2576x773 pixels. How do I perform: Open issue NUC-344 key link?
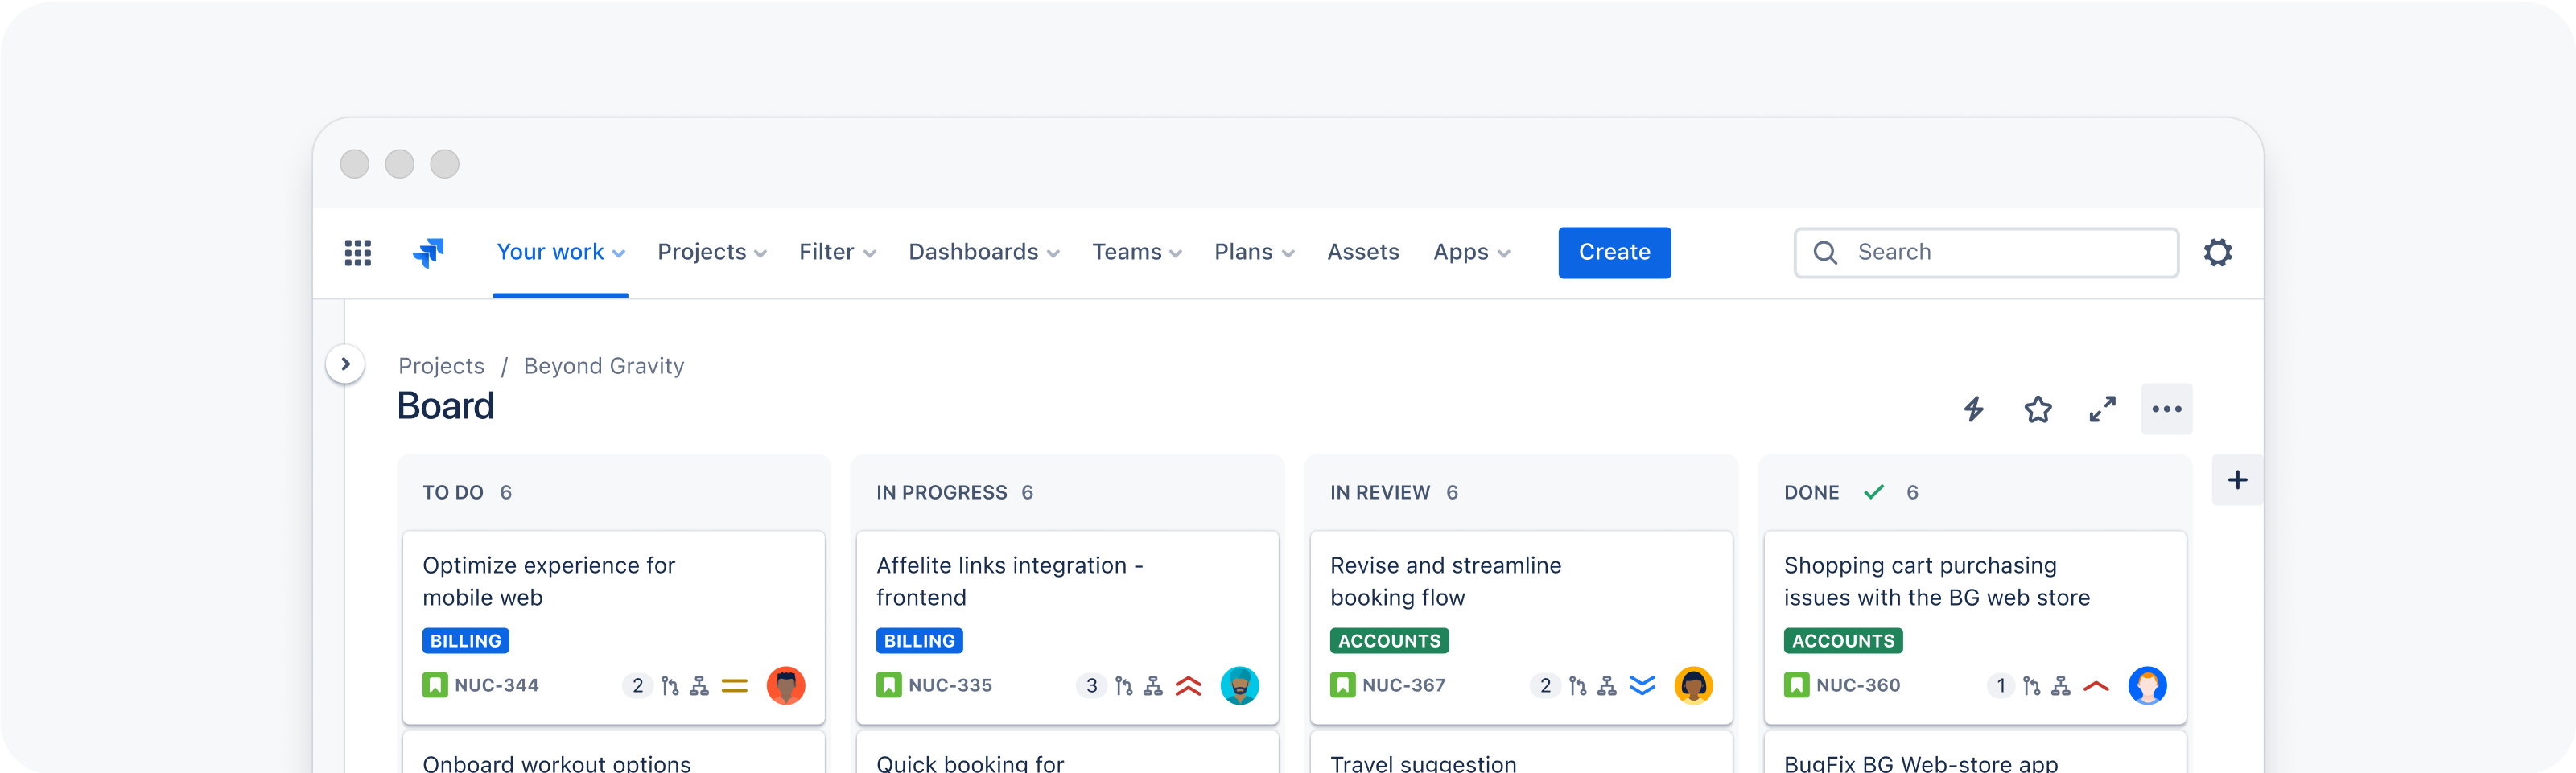tap(497, 685)
